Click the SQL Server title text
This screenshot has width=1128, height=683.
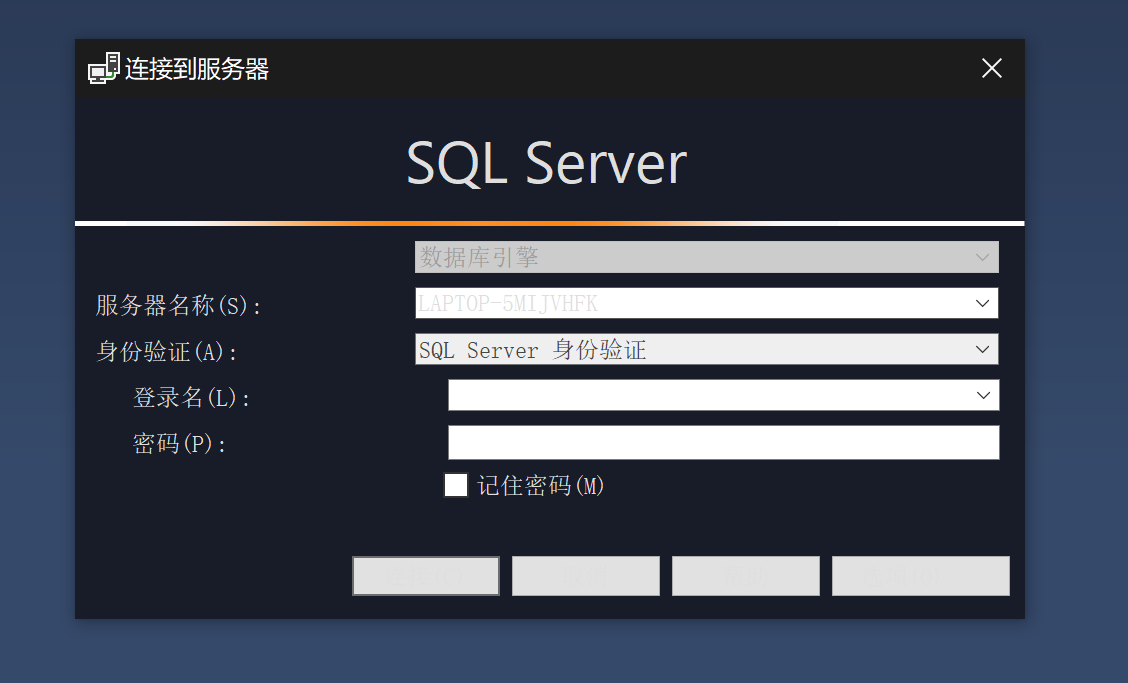pyautogui.click(x=545, y=162)
